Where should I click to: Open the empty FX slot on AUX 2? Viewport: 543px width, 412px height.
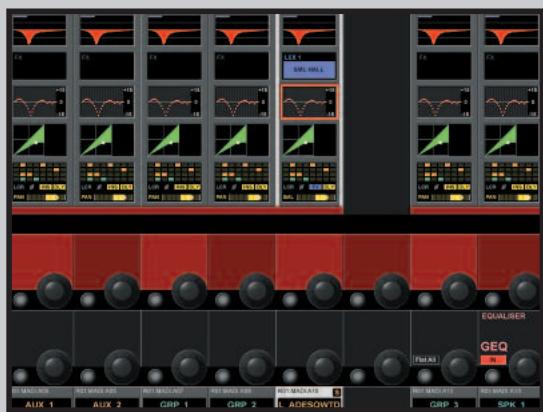(107, 66)
